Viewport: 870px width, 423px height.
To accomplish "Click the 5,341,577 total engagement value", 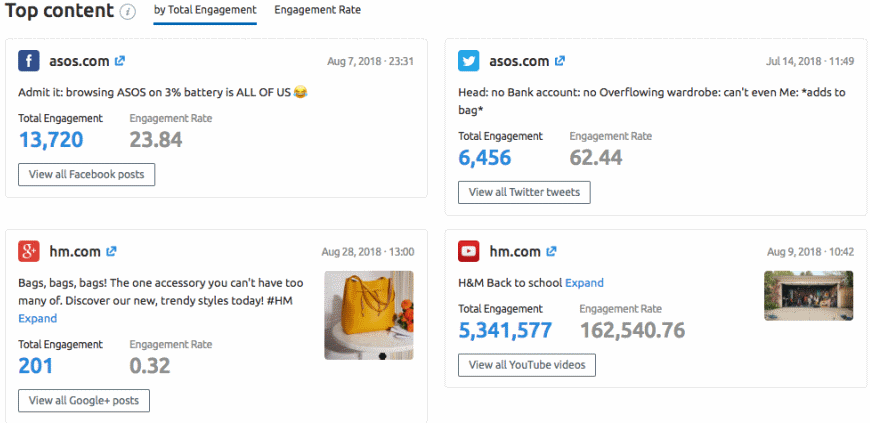I will coord(505,330).
